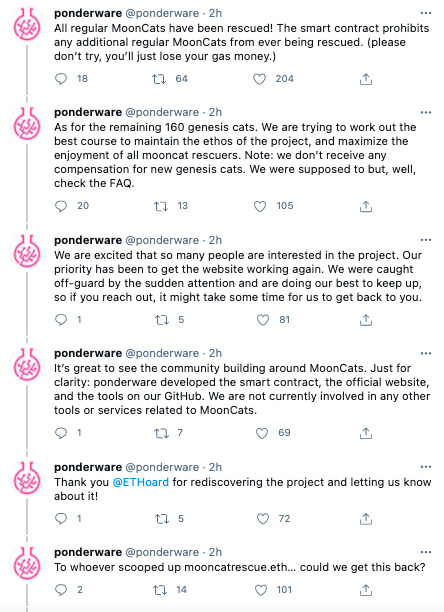The height and width of the screenshot is (612, 444).
Task: Like the community building tweet with 69 likes
Action: click(x=262, y=433)
